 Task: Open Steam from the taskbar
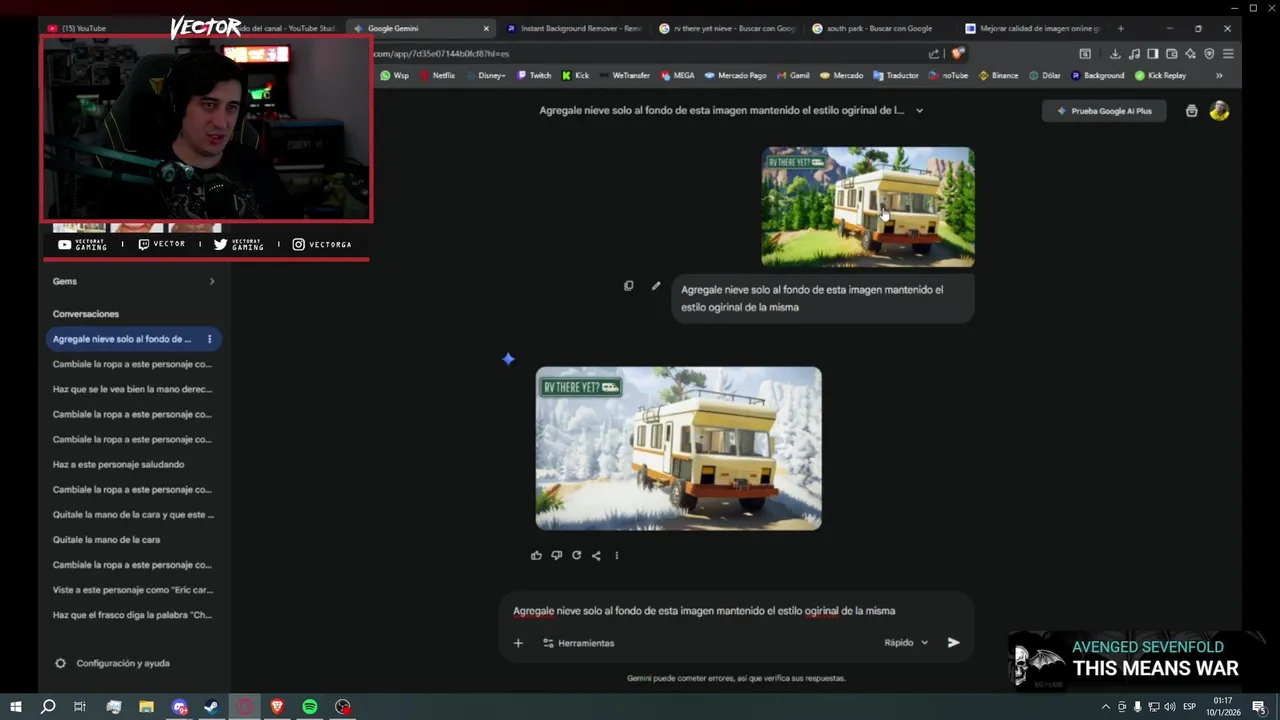(x=211, y=707)
